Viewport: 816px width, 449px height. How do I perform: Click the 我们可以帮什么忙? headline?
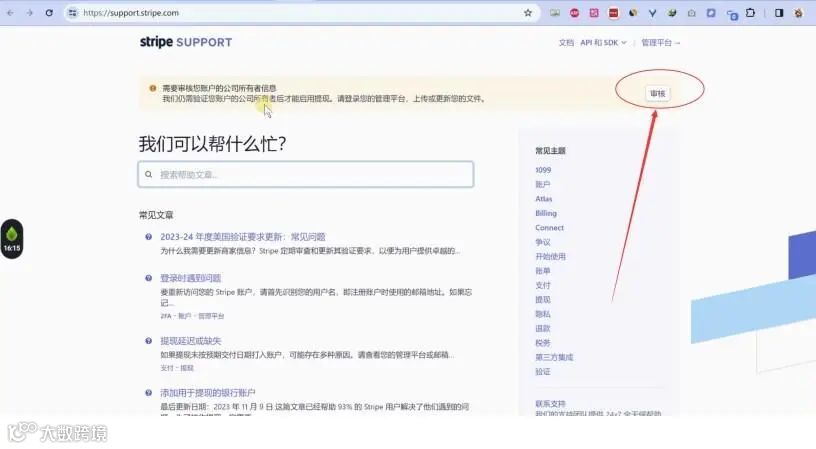click(212, 144)
